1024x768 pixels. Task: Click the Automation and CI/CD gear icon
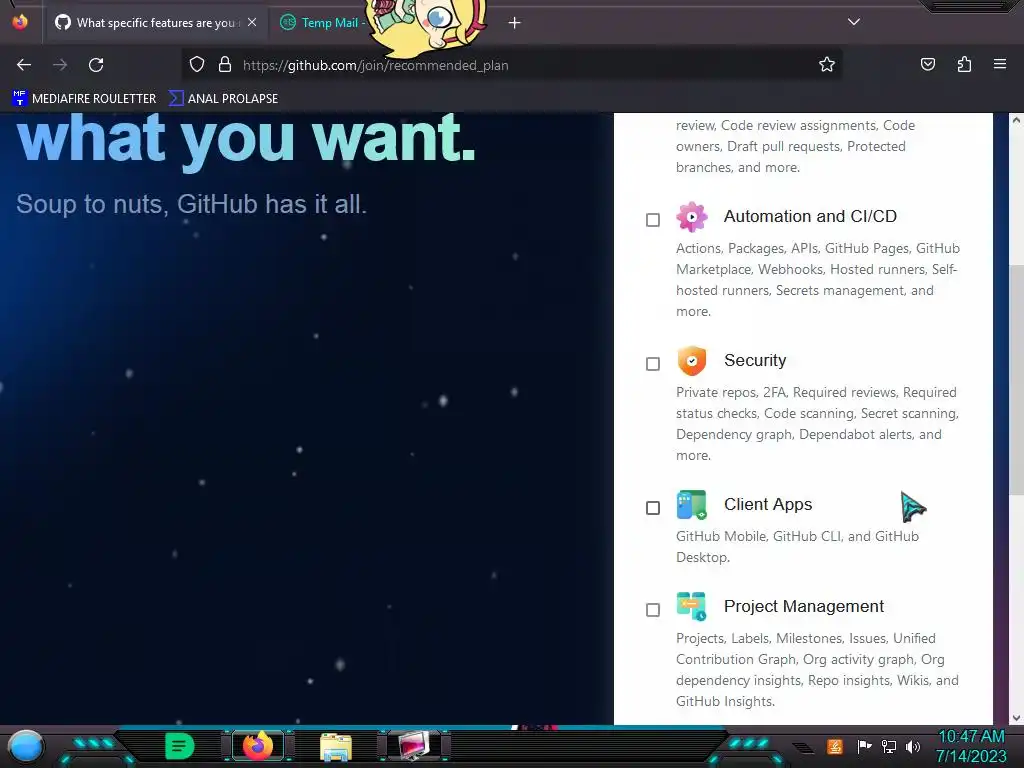pos(692,217)
